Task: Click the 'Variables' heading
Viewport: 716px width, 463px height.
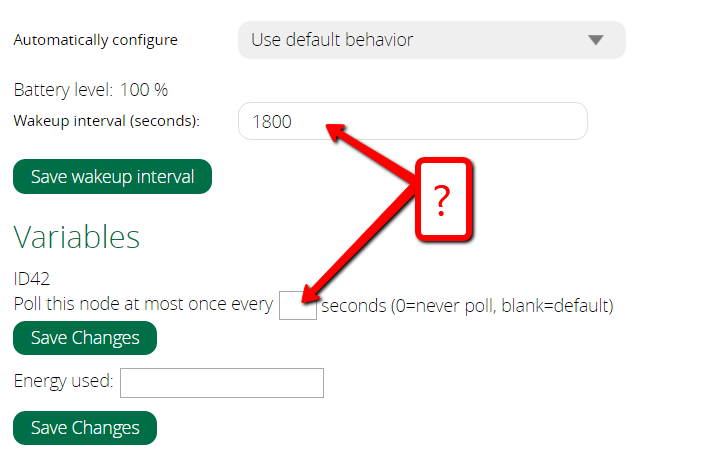Action: coord(76,236)
